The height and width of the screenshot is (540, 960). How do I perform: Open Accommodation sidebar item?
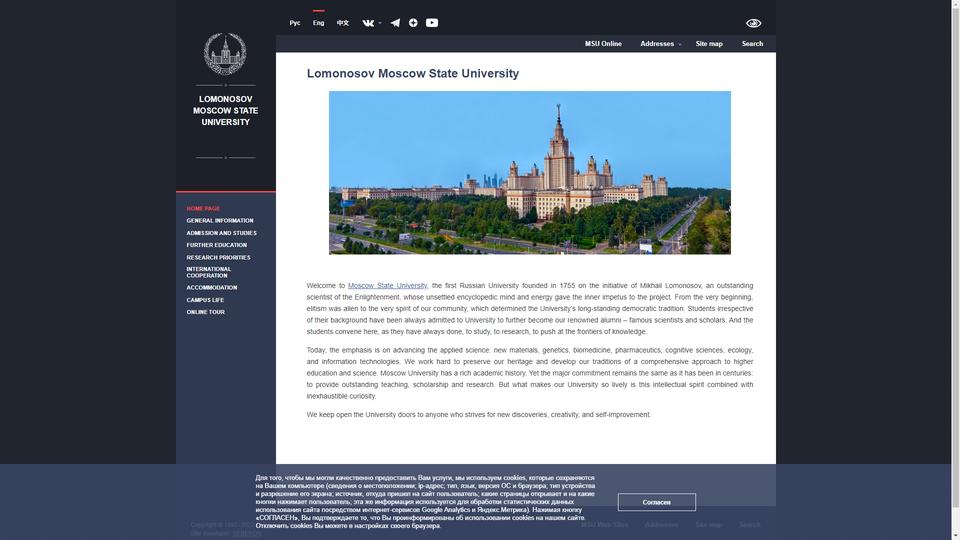point(212,288)
